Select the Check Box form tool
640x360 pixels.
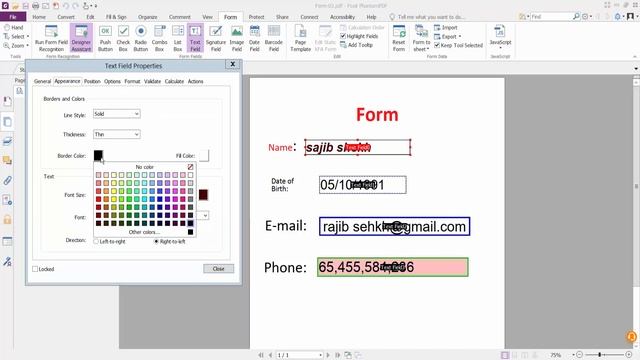click(x=123, y=38)
